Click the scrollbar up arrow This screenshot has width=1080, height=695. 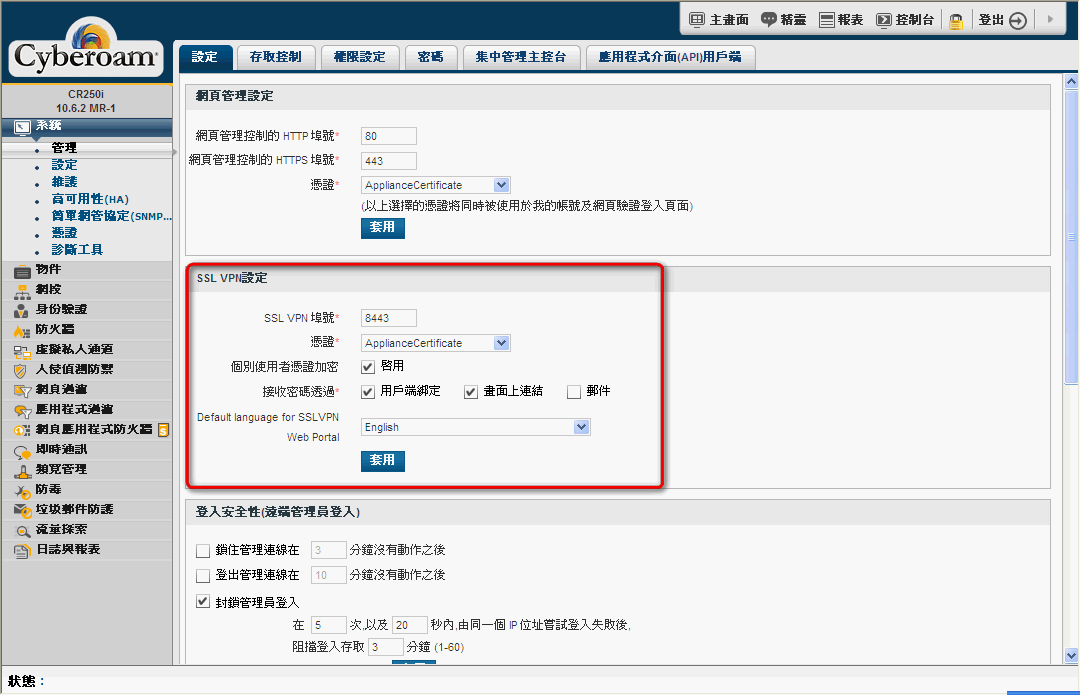pos(1071,81)
